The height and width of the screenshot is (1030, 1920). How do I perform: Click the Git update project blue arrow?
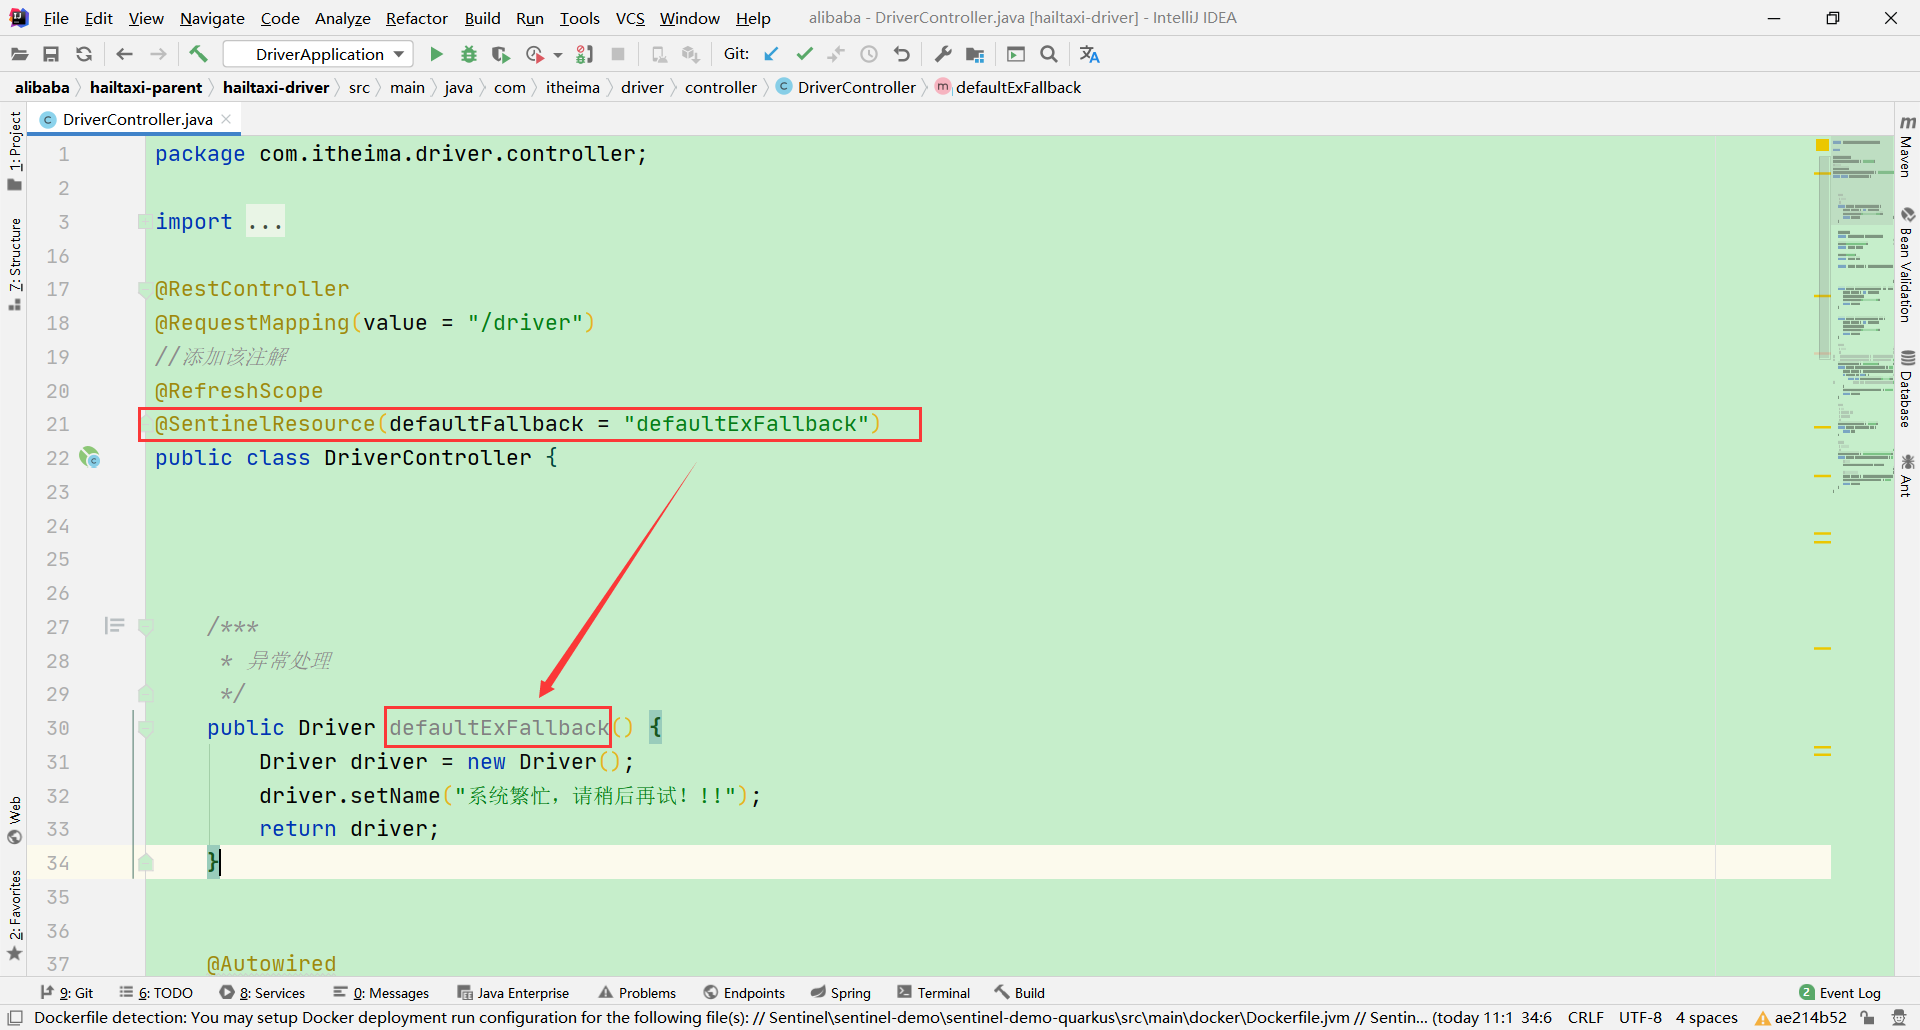click(771, 54)
